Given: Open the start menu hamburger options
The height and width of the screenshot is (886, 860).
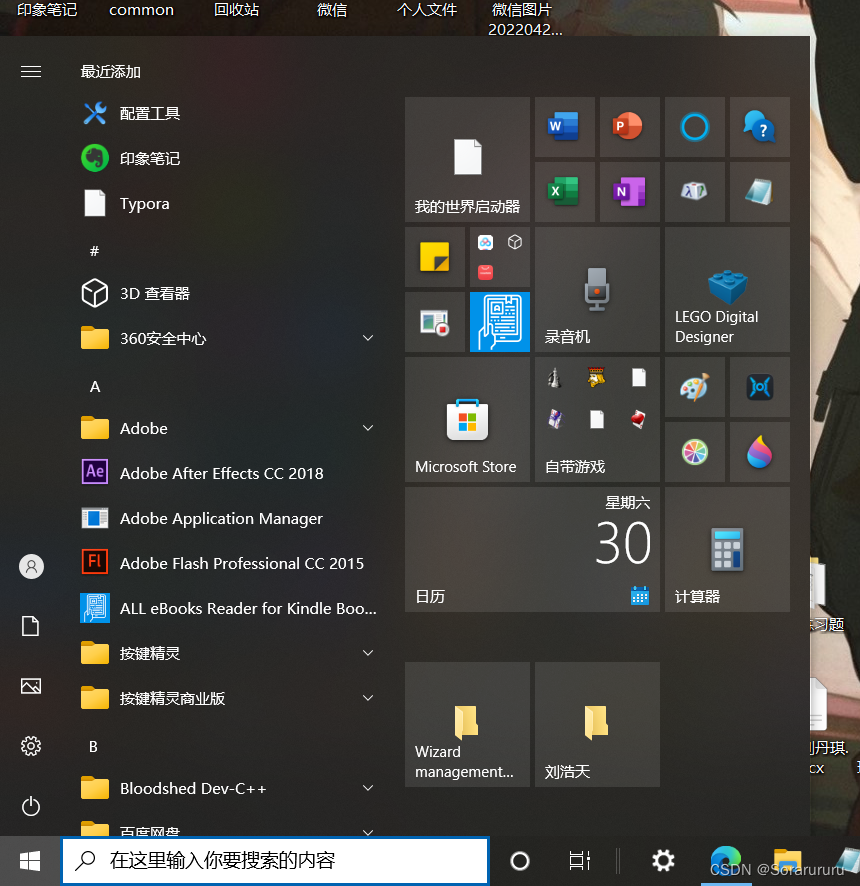Looking at the screenshot, I should (x=30, y=71).
